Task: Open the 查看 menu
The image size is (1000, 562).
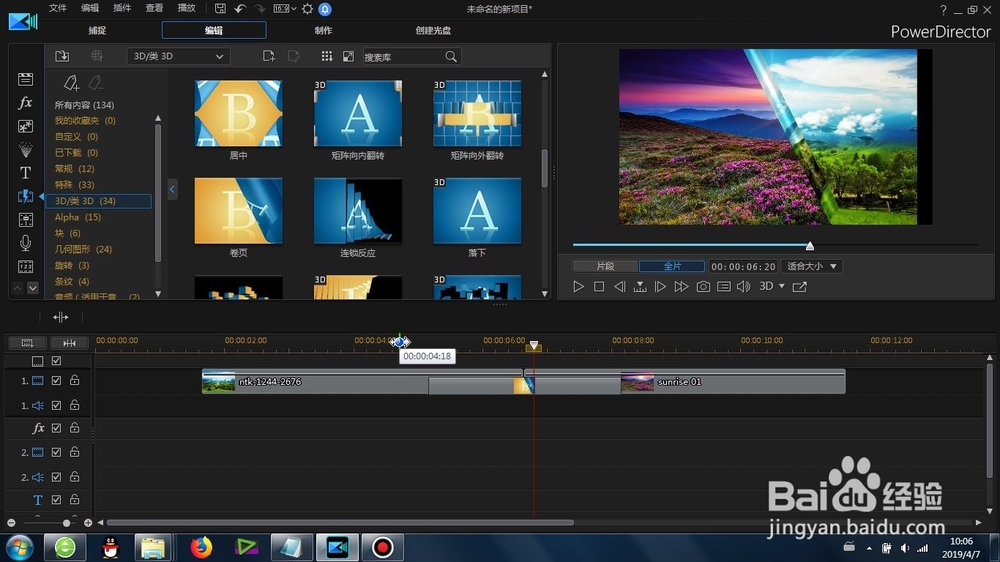Action: [154, 8]
